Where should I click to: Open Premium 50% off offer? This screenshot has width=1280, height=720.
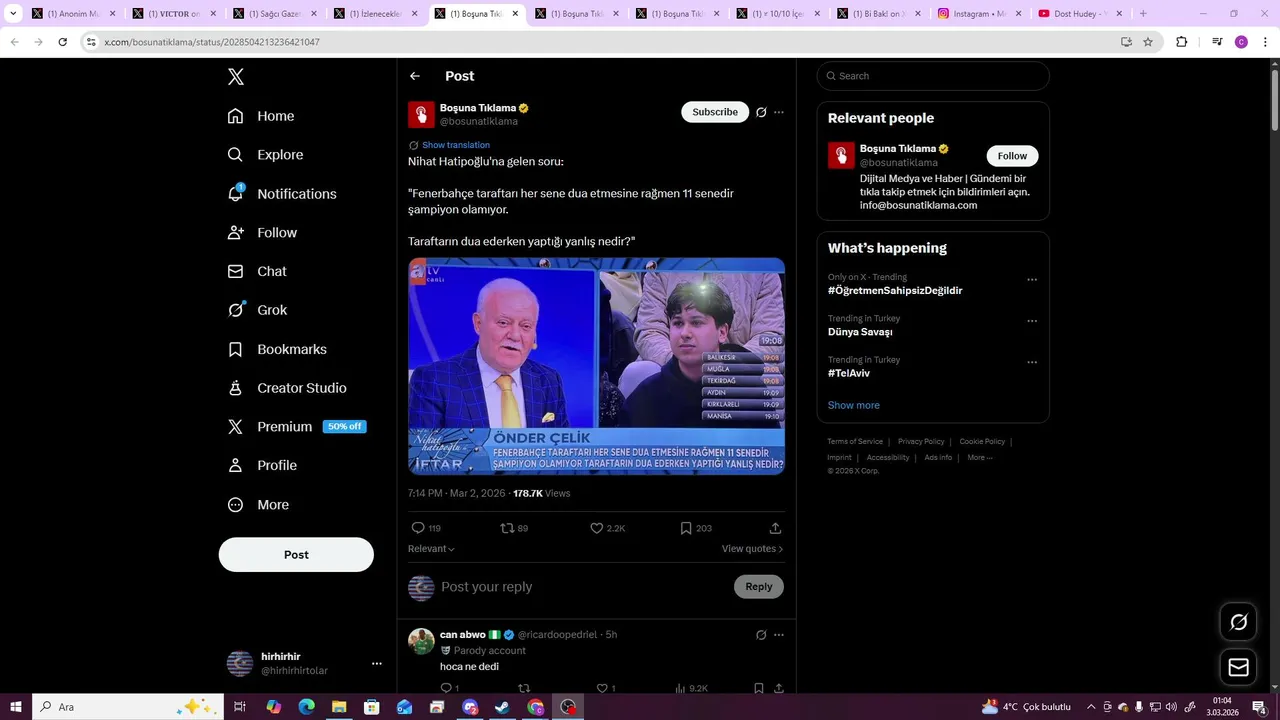297,427
